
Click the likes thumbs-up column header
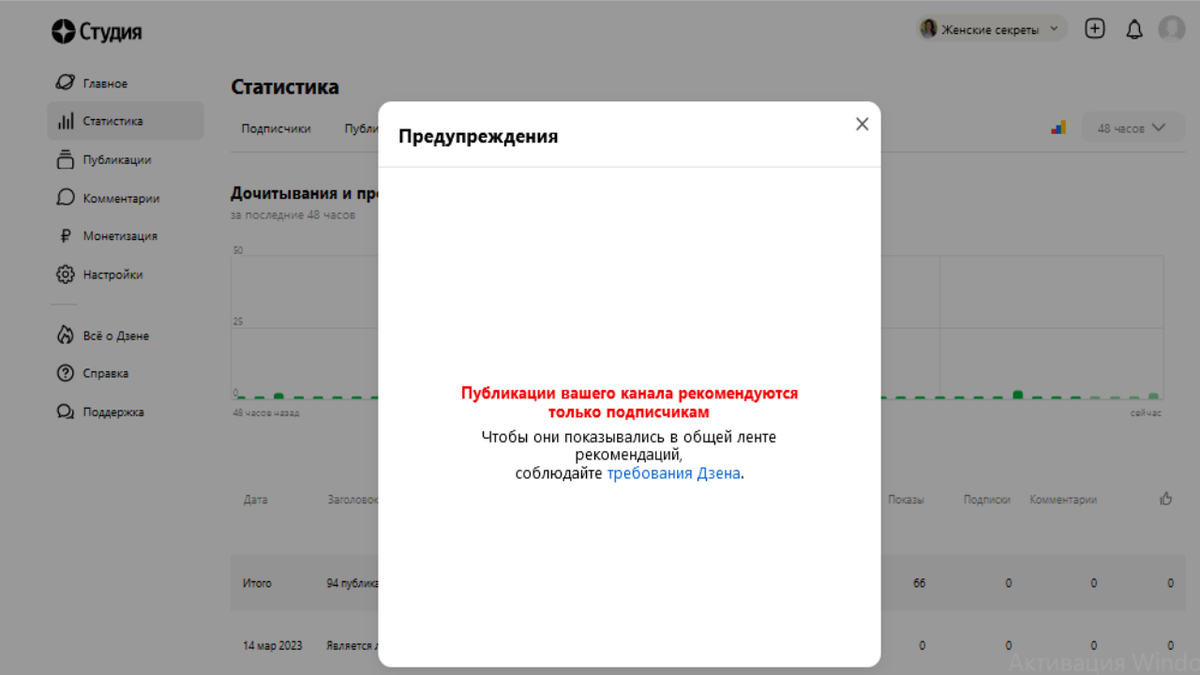point(1165,499)
